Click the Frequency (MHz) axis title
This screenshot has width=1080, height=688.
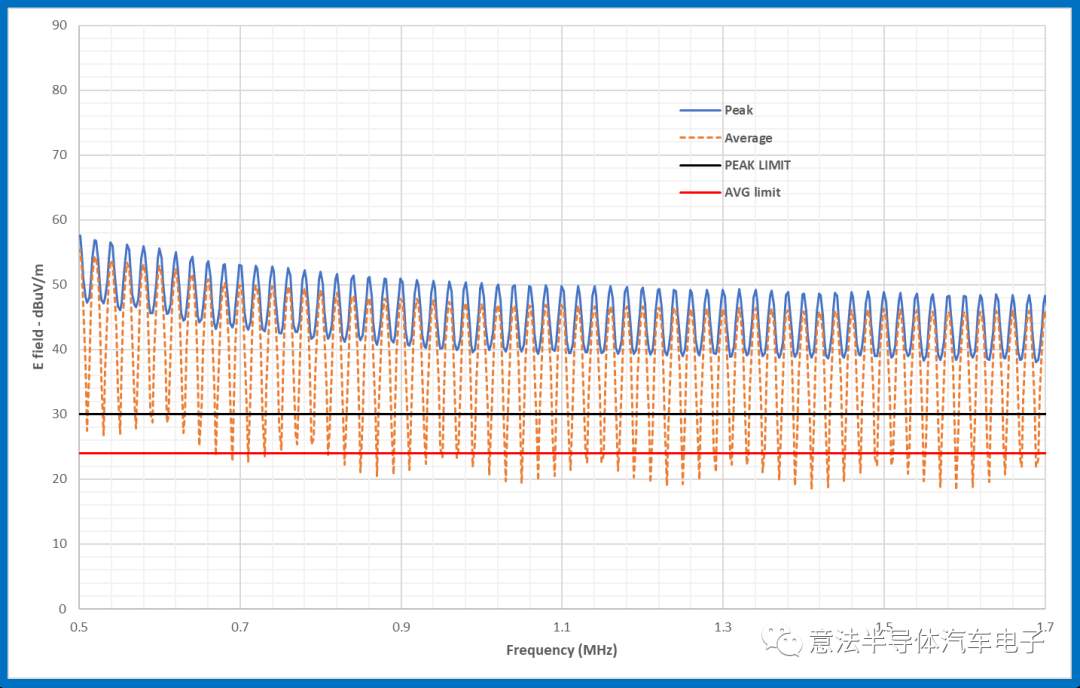[x=561, y=650]
